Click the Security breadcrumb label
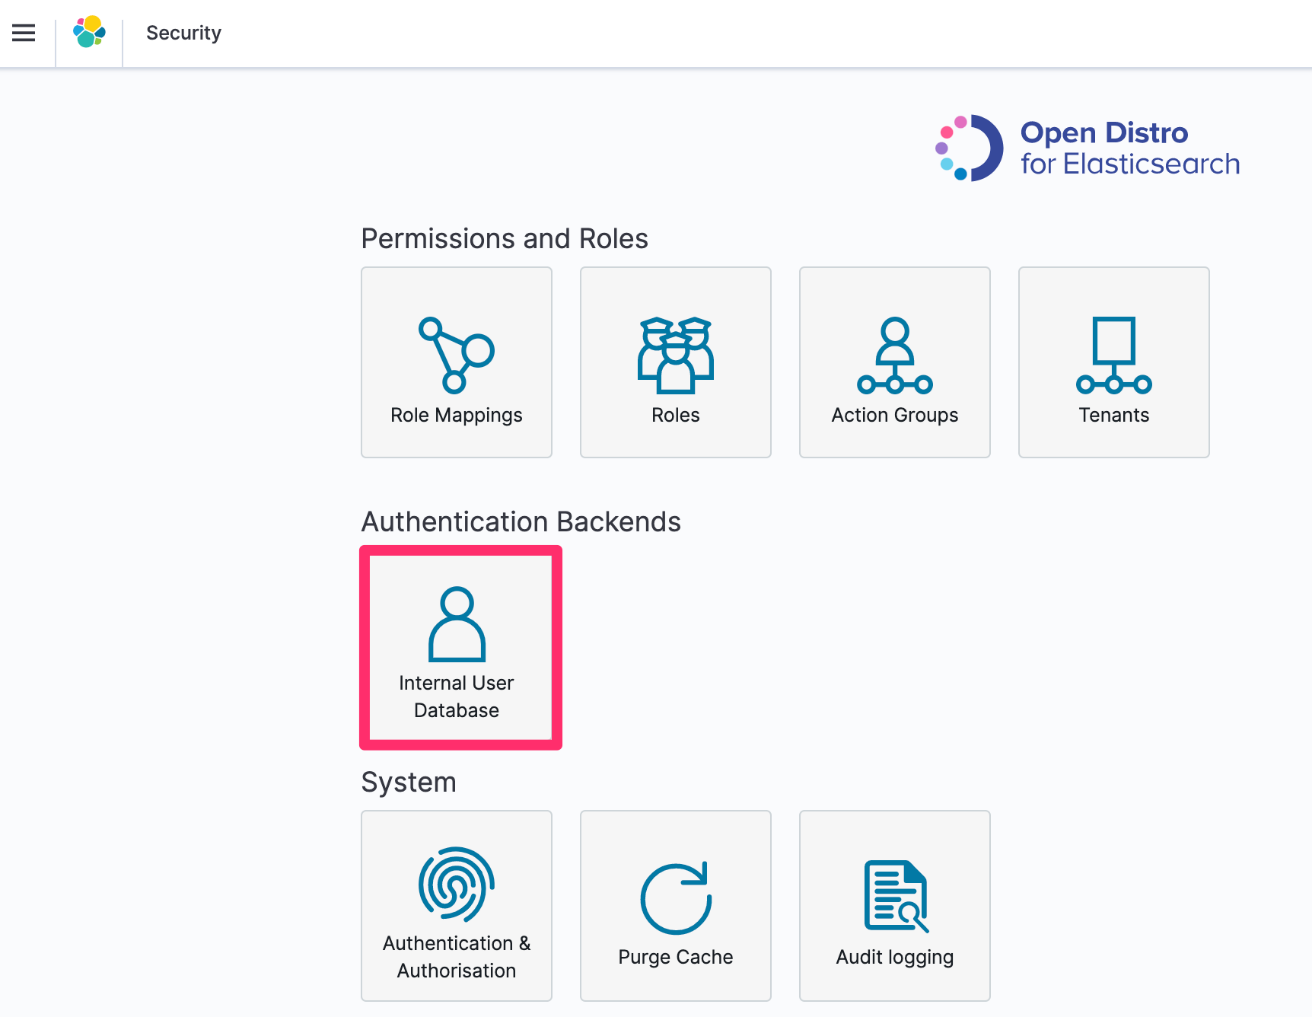This screenshot has height=1017, width=1312. [183, 32]
